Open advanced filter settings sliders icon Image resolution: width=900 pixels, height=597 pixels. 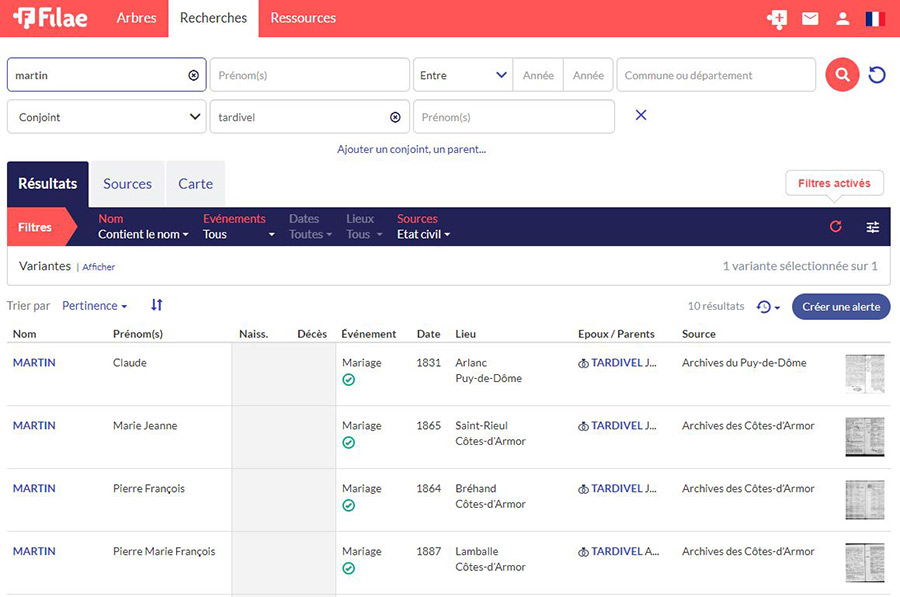tap(873, 227)
